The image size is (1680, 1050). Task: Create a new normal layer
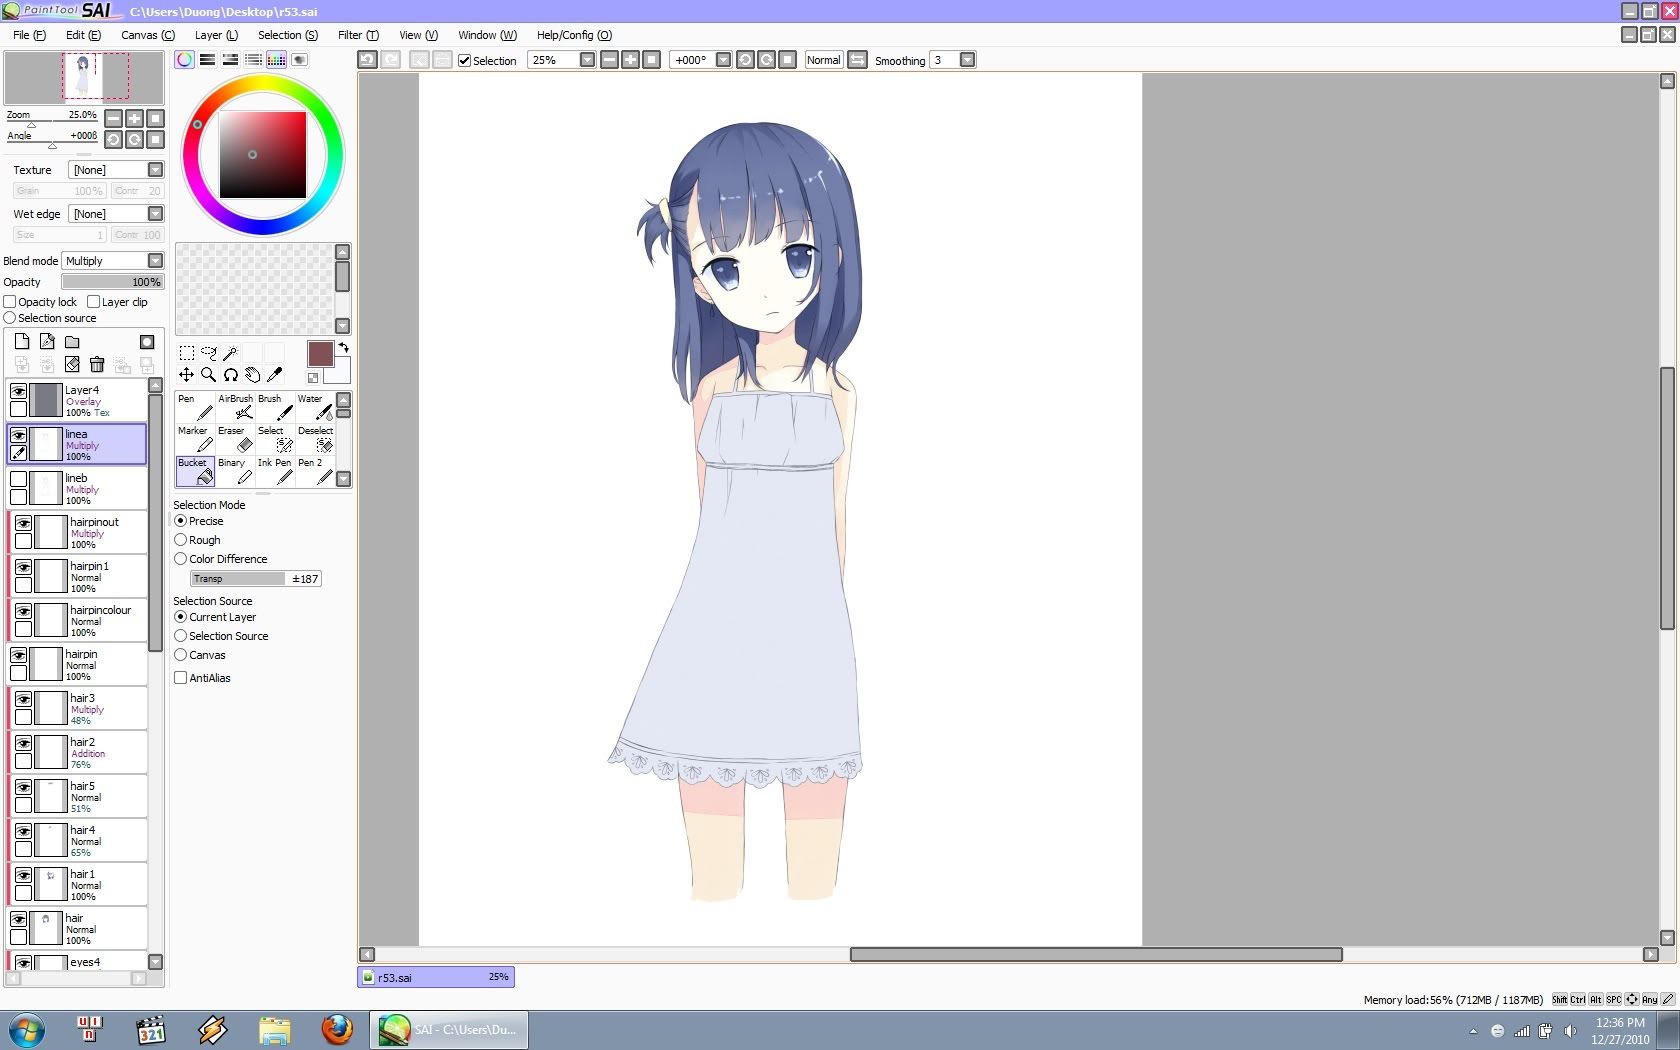click(22, 342)
